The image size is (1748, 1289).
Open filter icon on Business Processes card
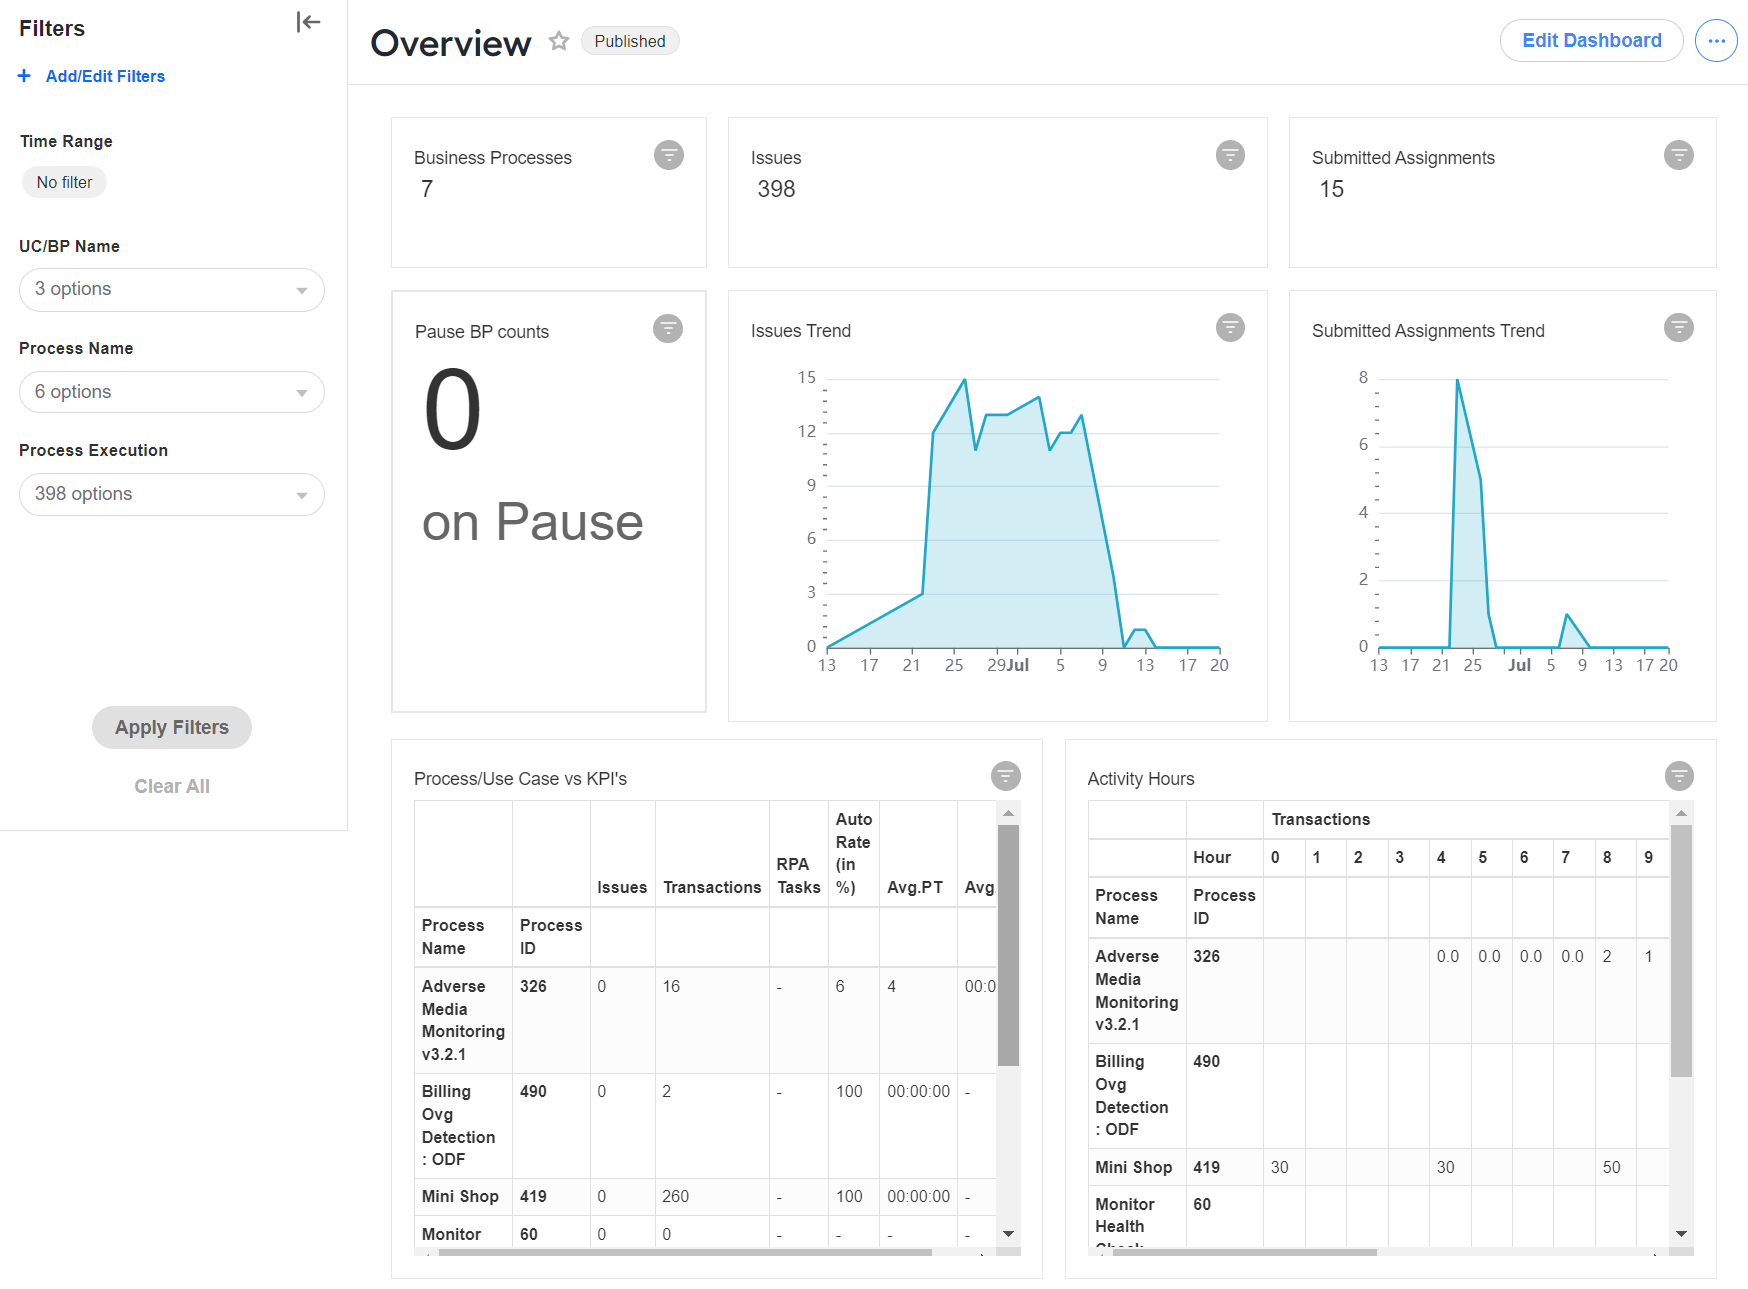tap(669, 155)
